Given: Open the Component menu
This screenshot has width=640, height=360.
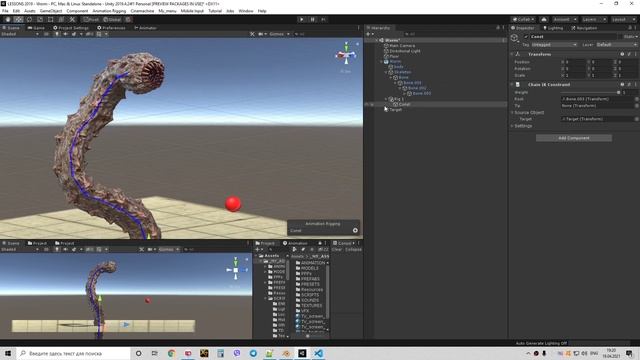Looking at the screenshot, I should 77,11.
